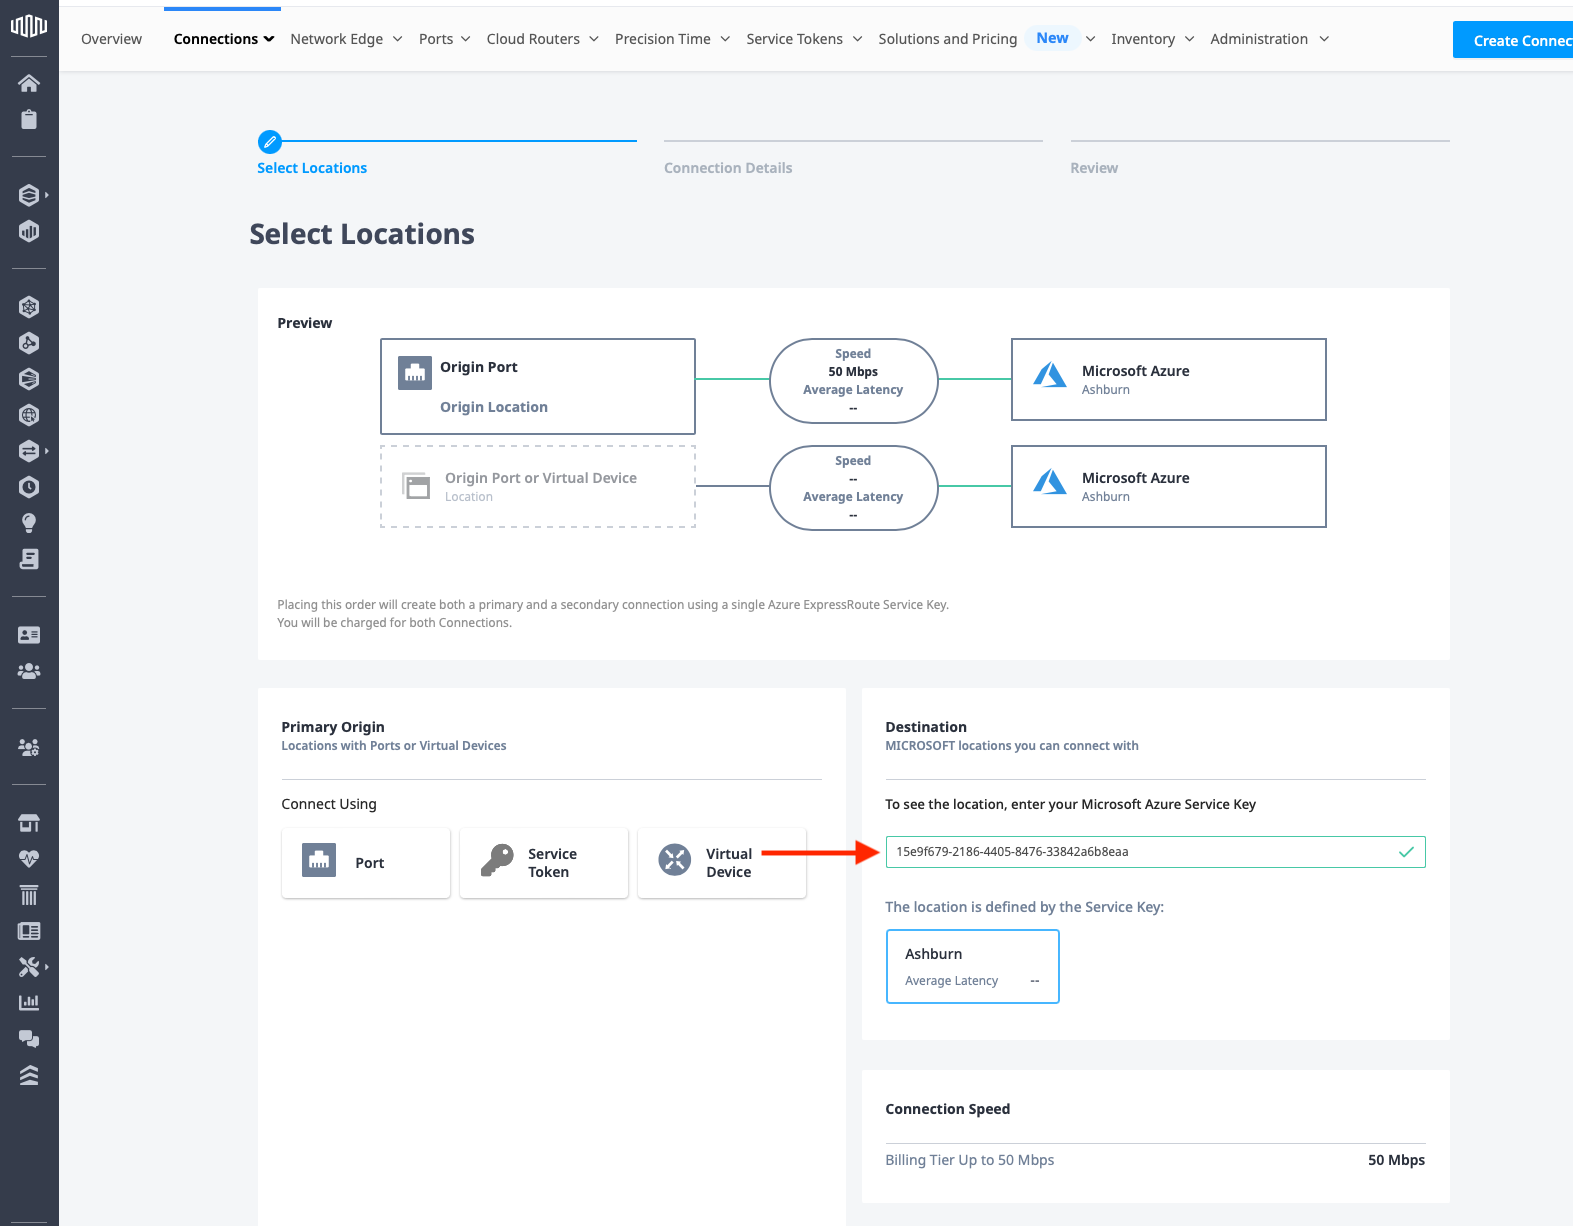Click the New badge in the navigation bar
Screen dimensions: 1573x1226
point(1052,38)
